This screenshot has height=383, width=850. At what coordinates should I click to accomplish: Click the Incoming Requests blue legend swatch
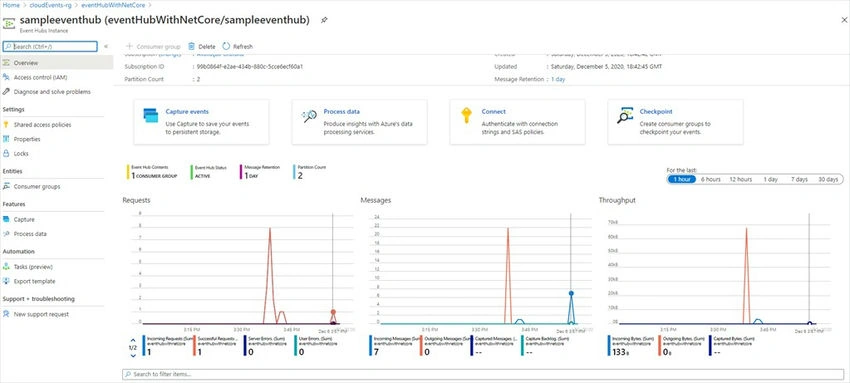pos(144,346)
